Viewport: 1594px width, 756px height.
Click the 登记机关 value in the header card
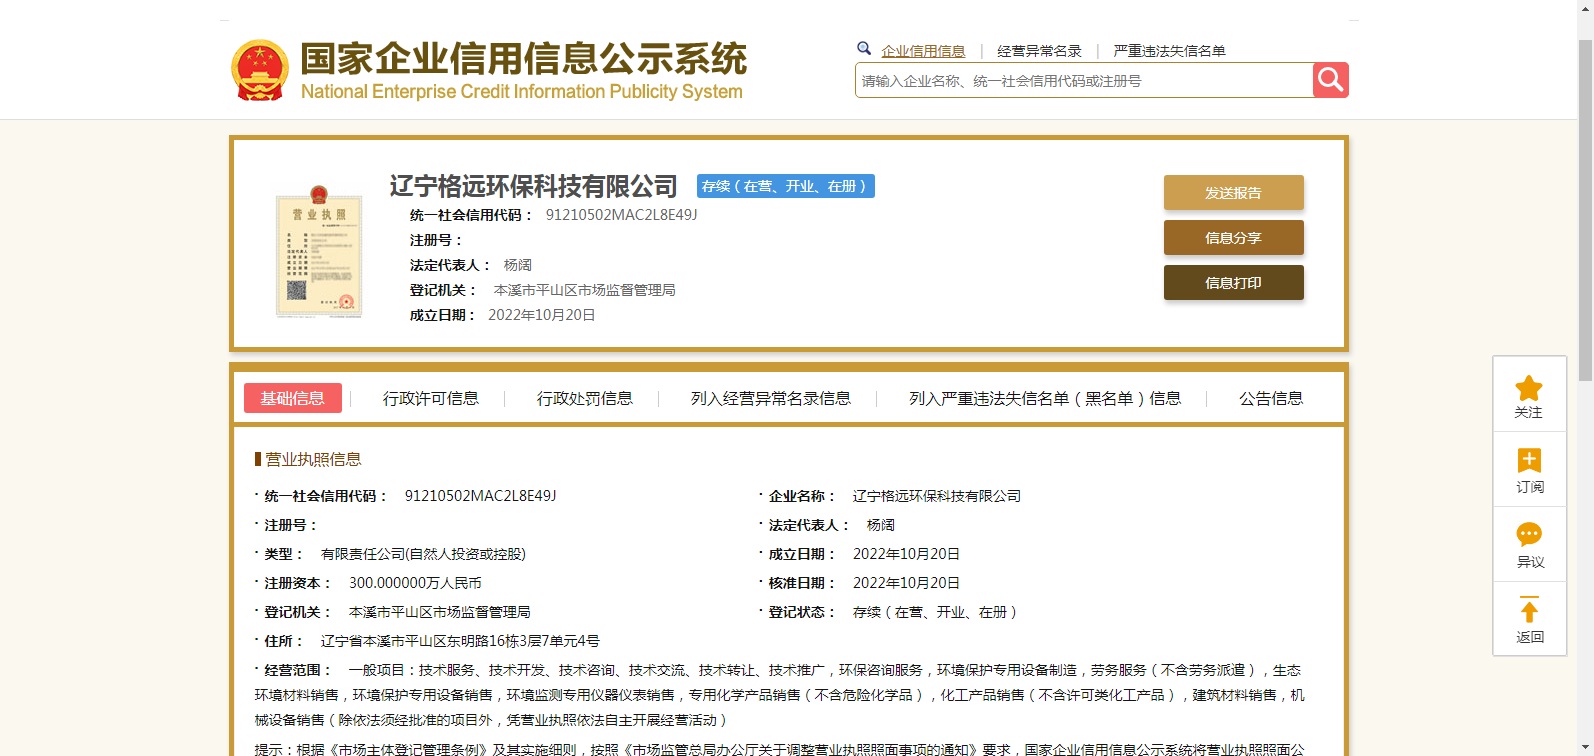[x=585, y=290]
